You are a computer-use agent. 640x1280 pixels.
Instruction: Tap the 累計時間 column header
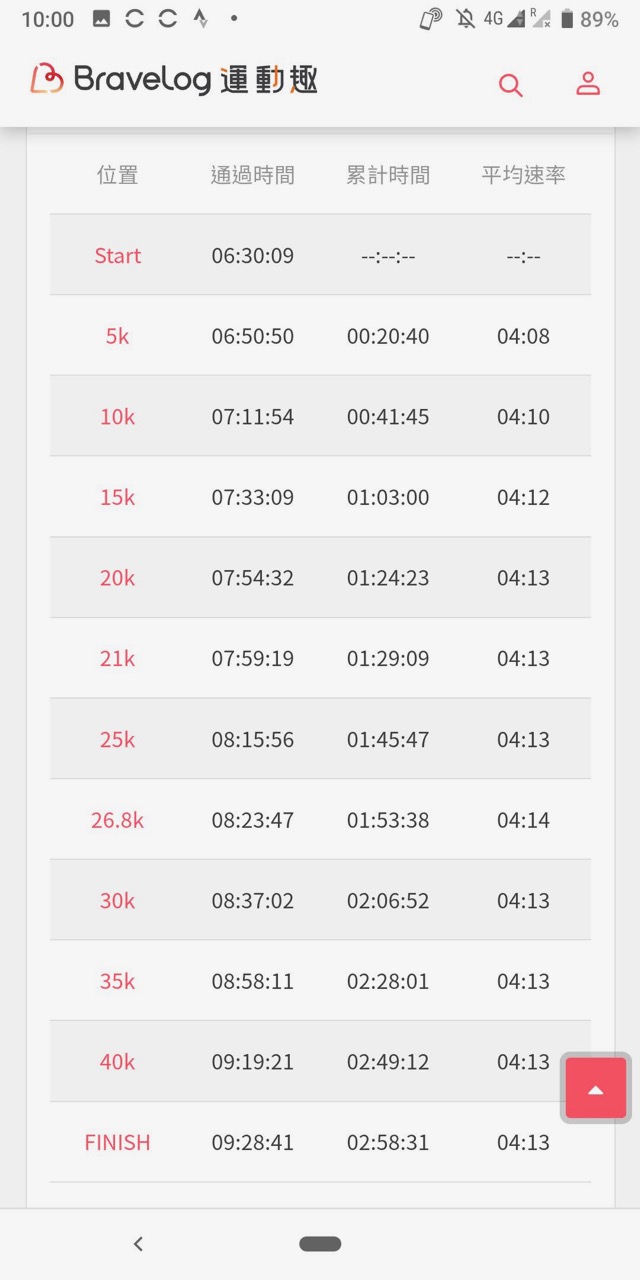[388, 175]
